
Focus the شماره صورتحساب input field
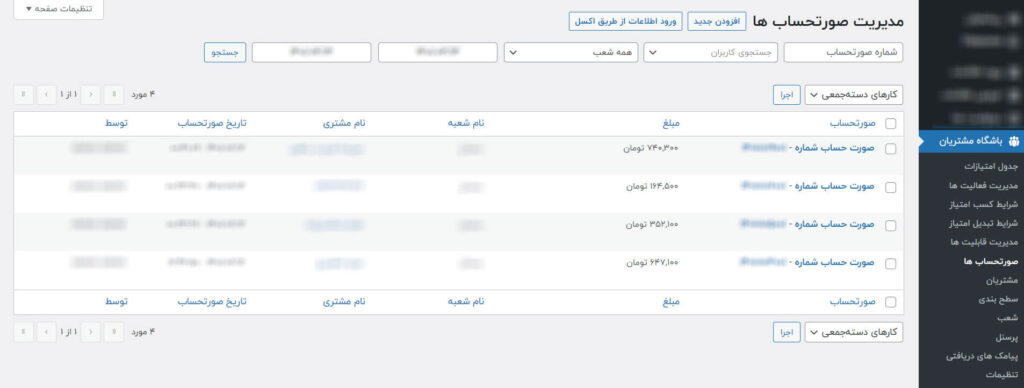pyautogui.click(x=843, y=52)
